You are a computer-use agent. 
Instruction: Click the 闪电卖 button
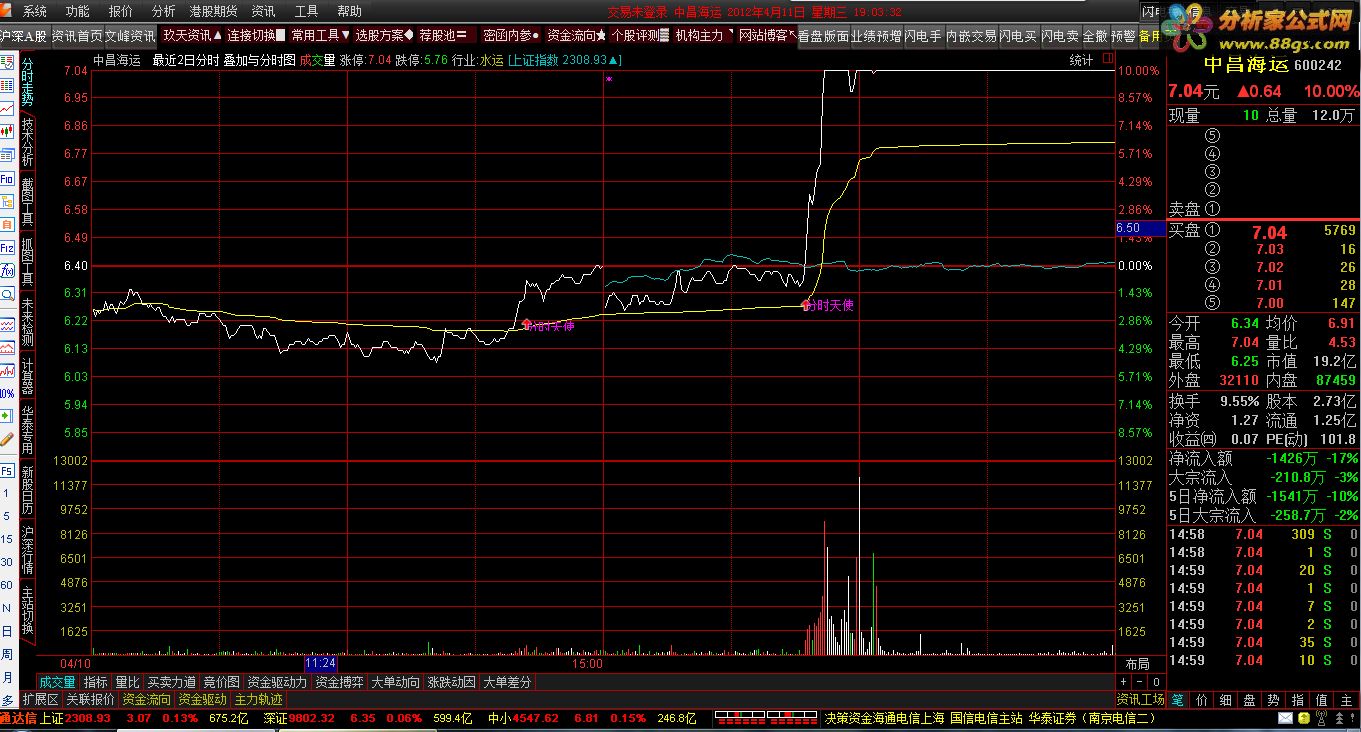click(1060, 36)
